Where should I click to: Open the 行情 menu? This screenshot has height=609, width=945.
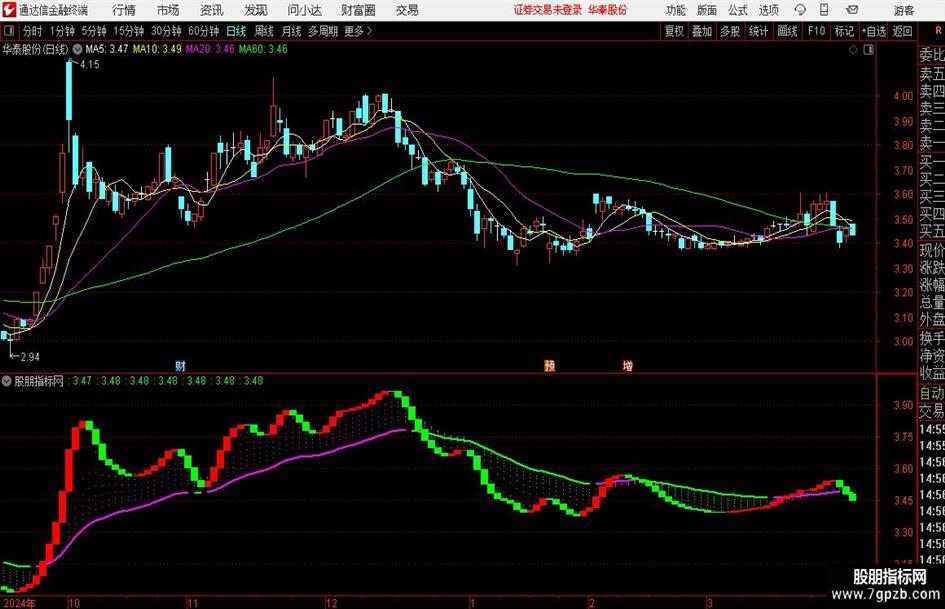pos(124,10)
